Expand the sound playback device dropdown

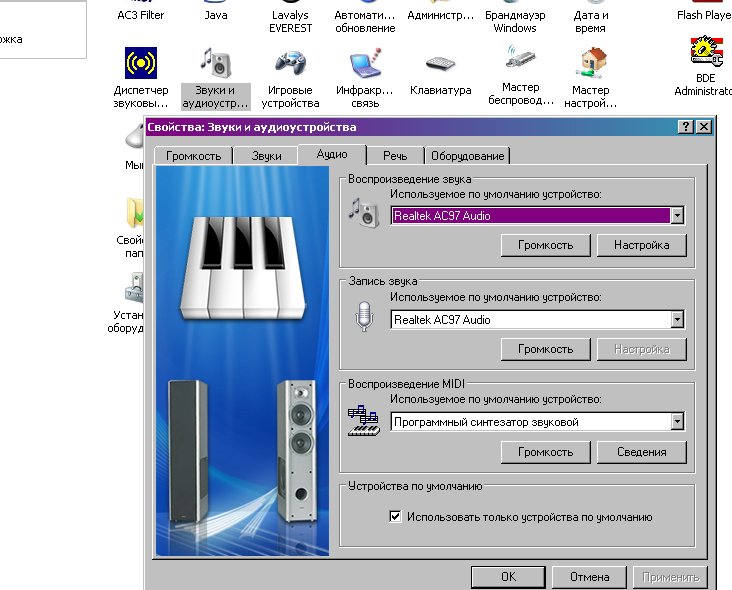677,216
